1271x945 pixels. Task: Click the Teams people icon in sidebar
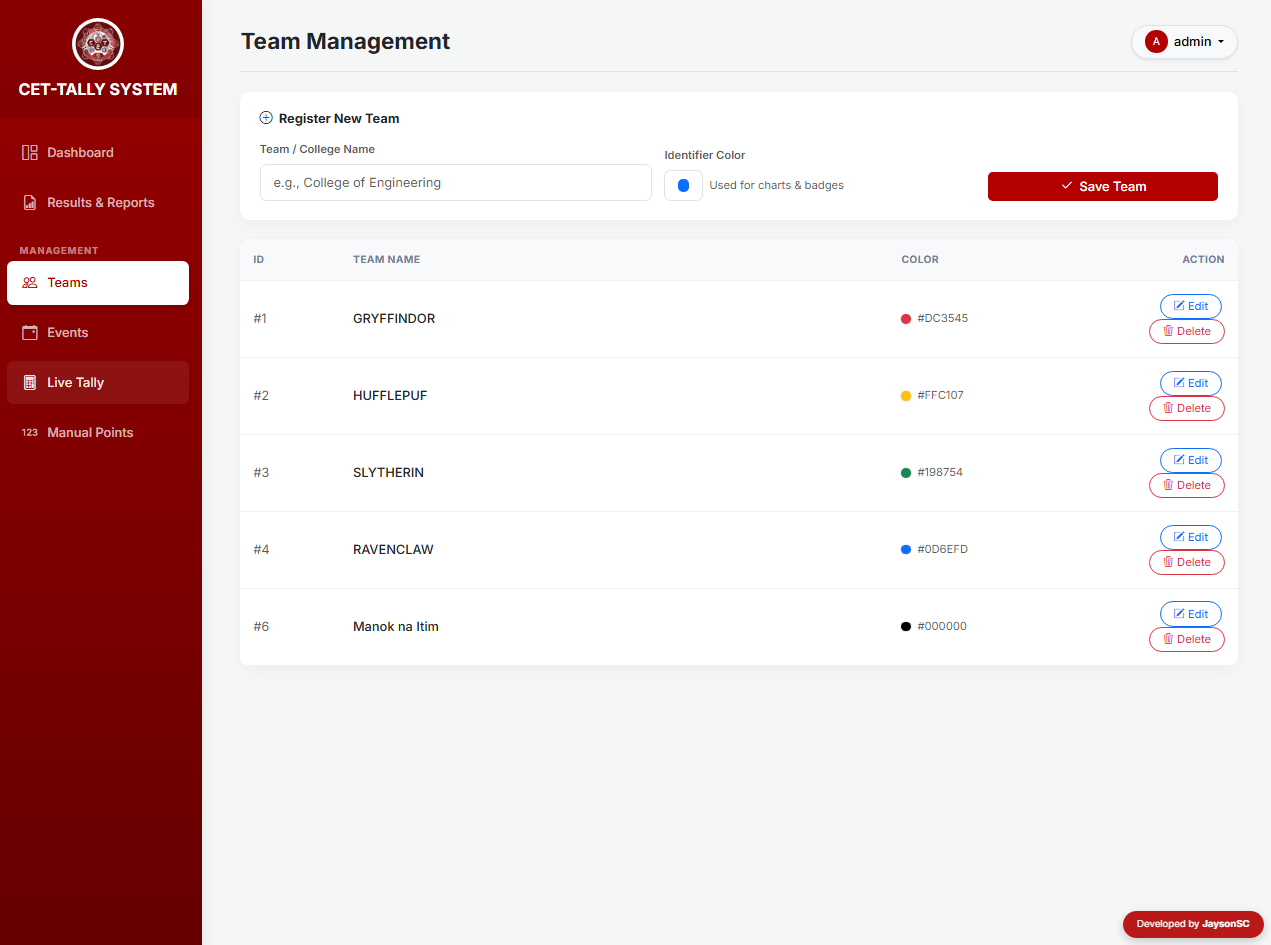coord(29,283)
